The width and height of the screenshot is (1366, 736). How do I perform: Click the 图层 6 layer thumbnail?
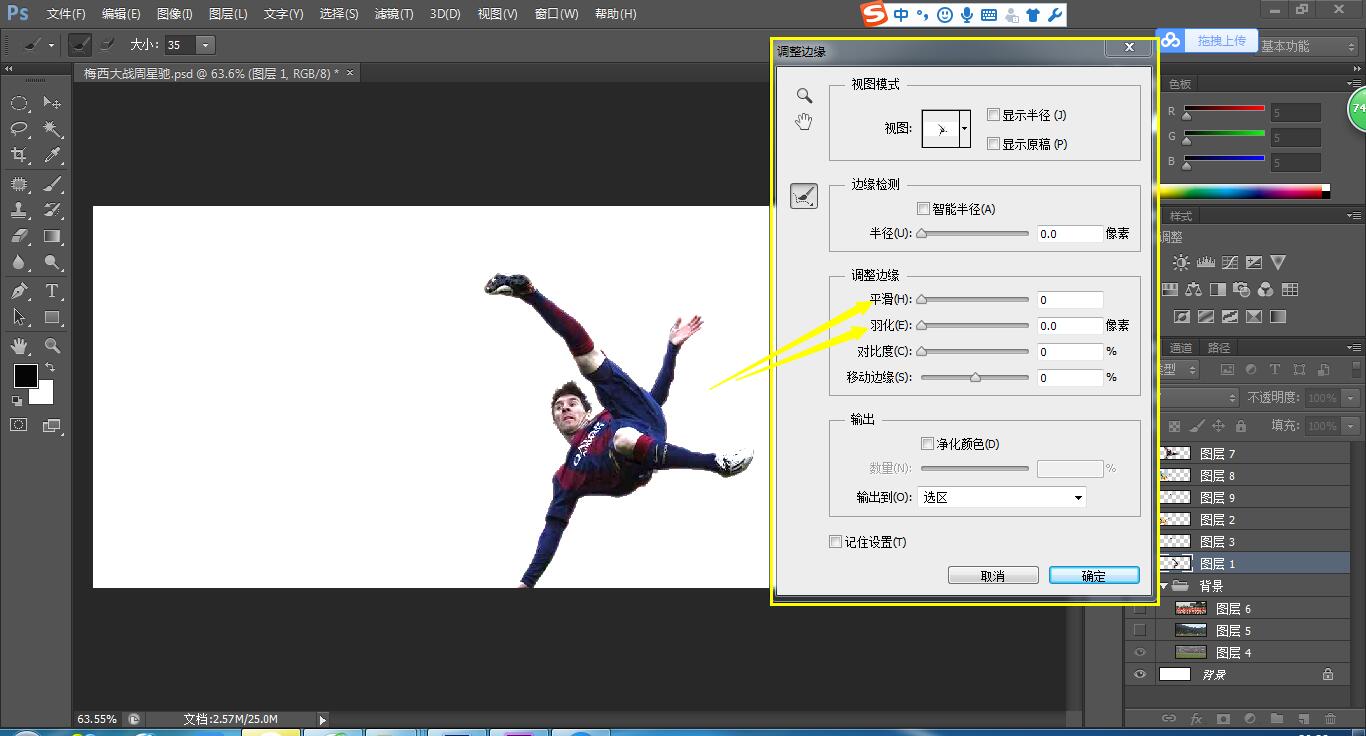(1190, 608)
